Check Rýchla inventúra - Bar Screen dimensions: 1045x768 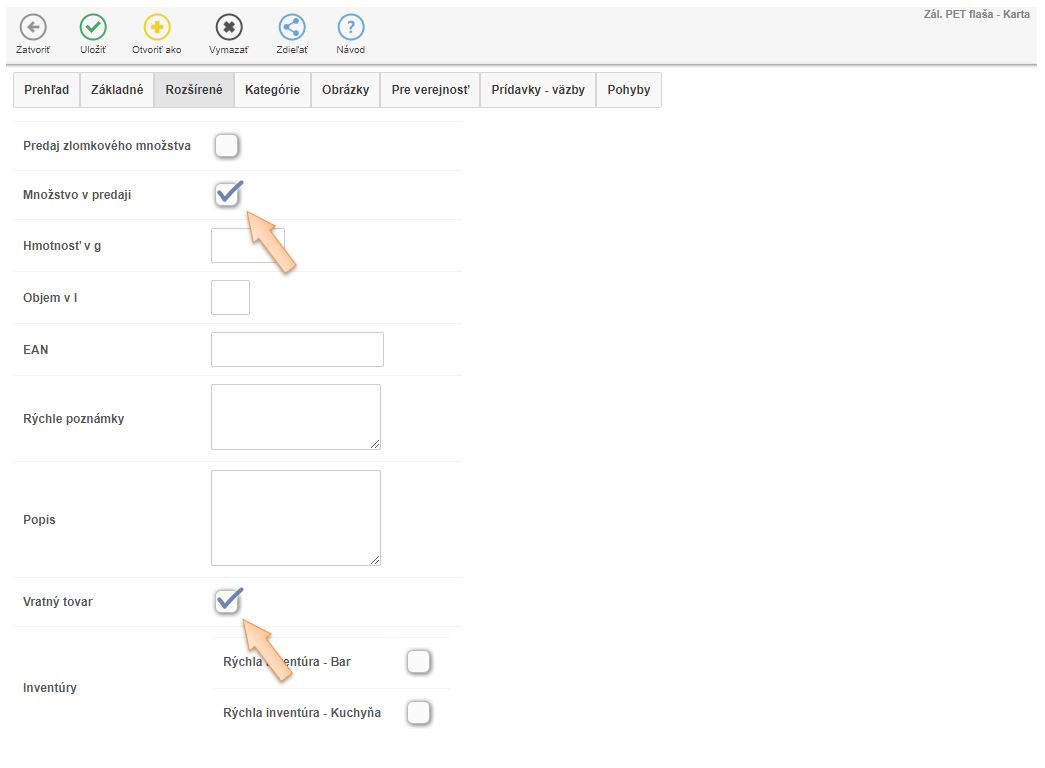[419, 662]
